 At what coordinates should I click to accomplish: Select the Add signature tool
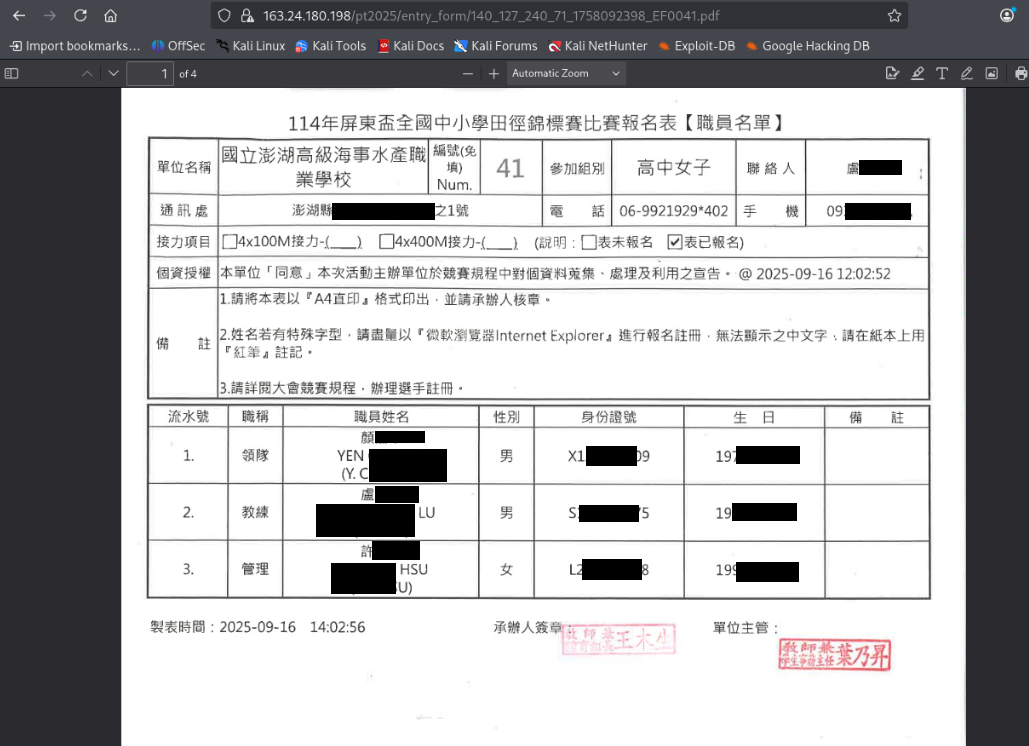click(892, 73)
